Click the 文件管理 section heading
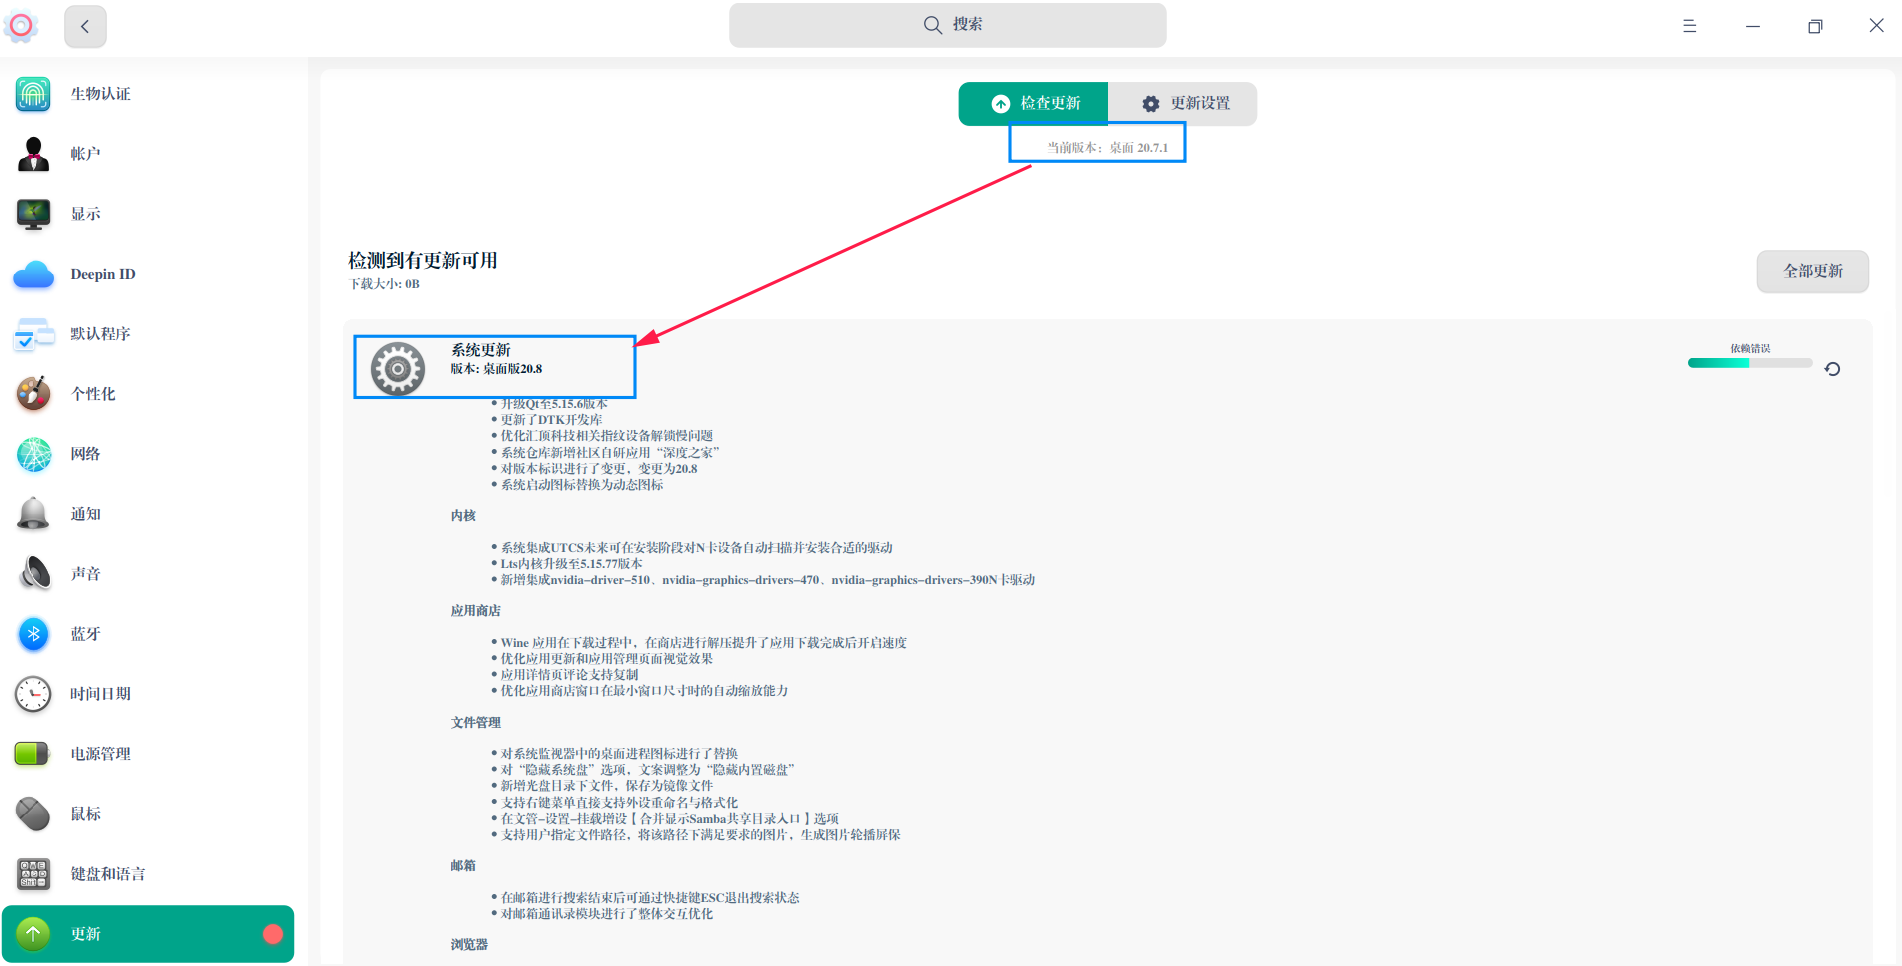The width and height of the screenshot is (1902, 966). tap(476, 723)
